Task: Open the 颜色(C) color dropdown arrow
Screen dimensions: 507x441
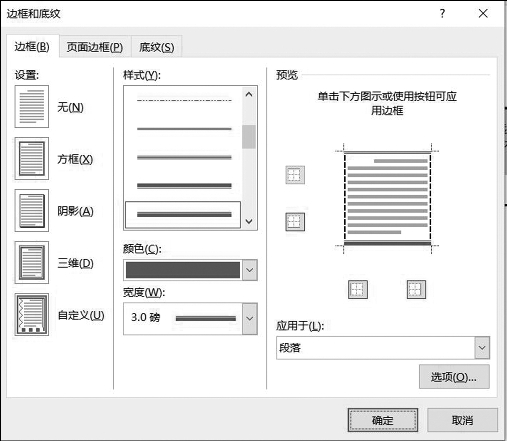Action: [250, 270]
